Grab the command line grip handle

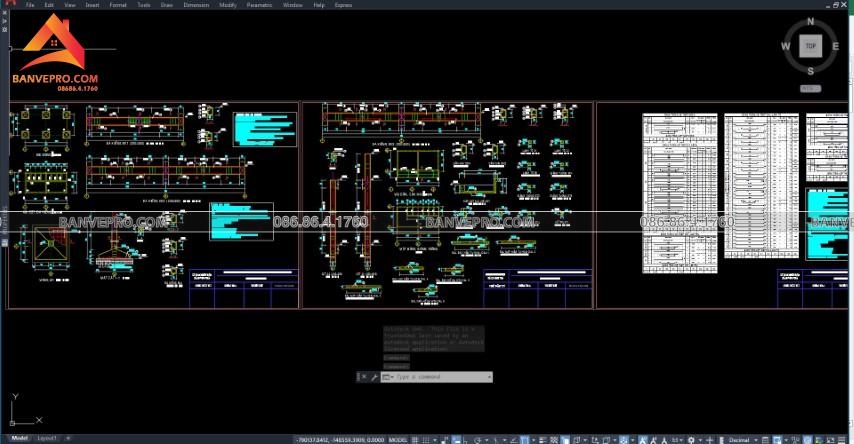pyautogui.click(x=358, y=377)
